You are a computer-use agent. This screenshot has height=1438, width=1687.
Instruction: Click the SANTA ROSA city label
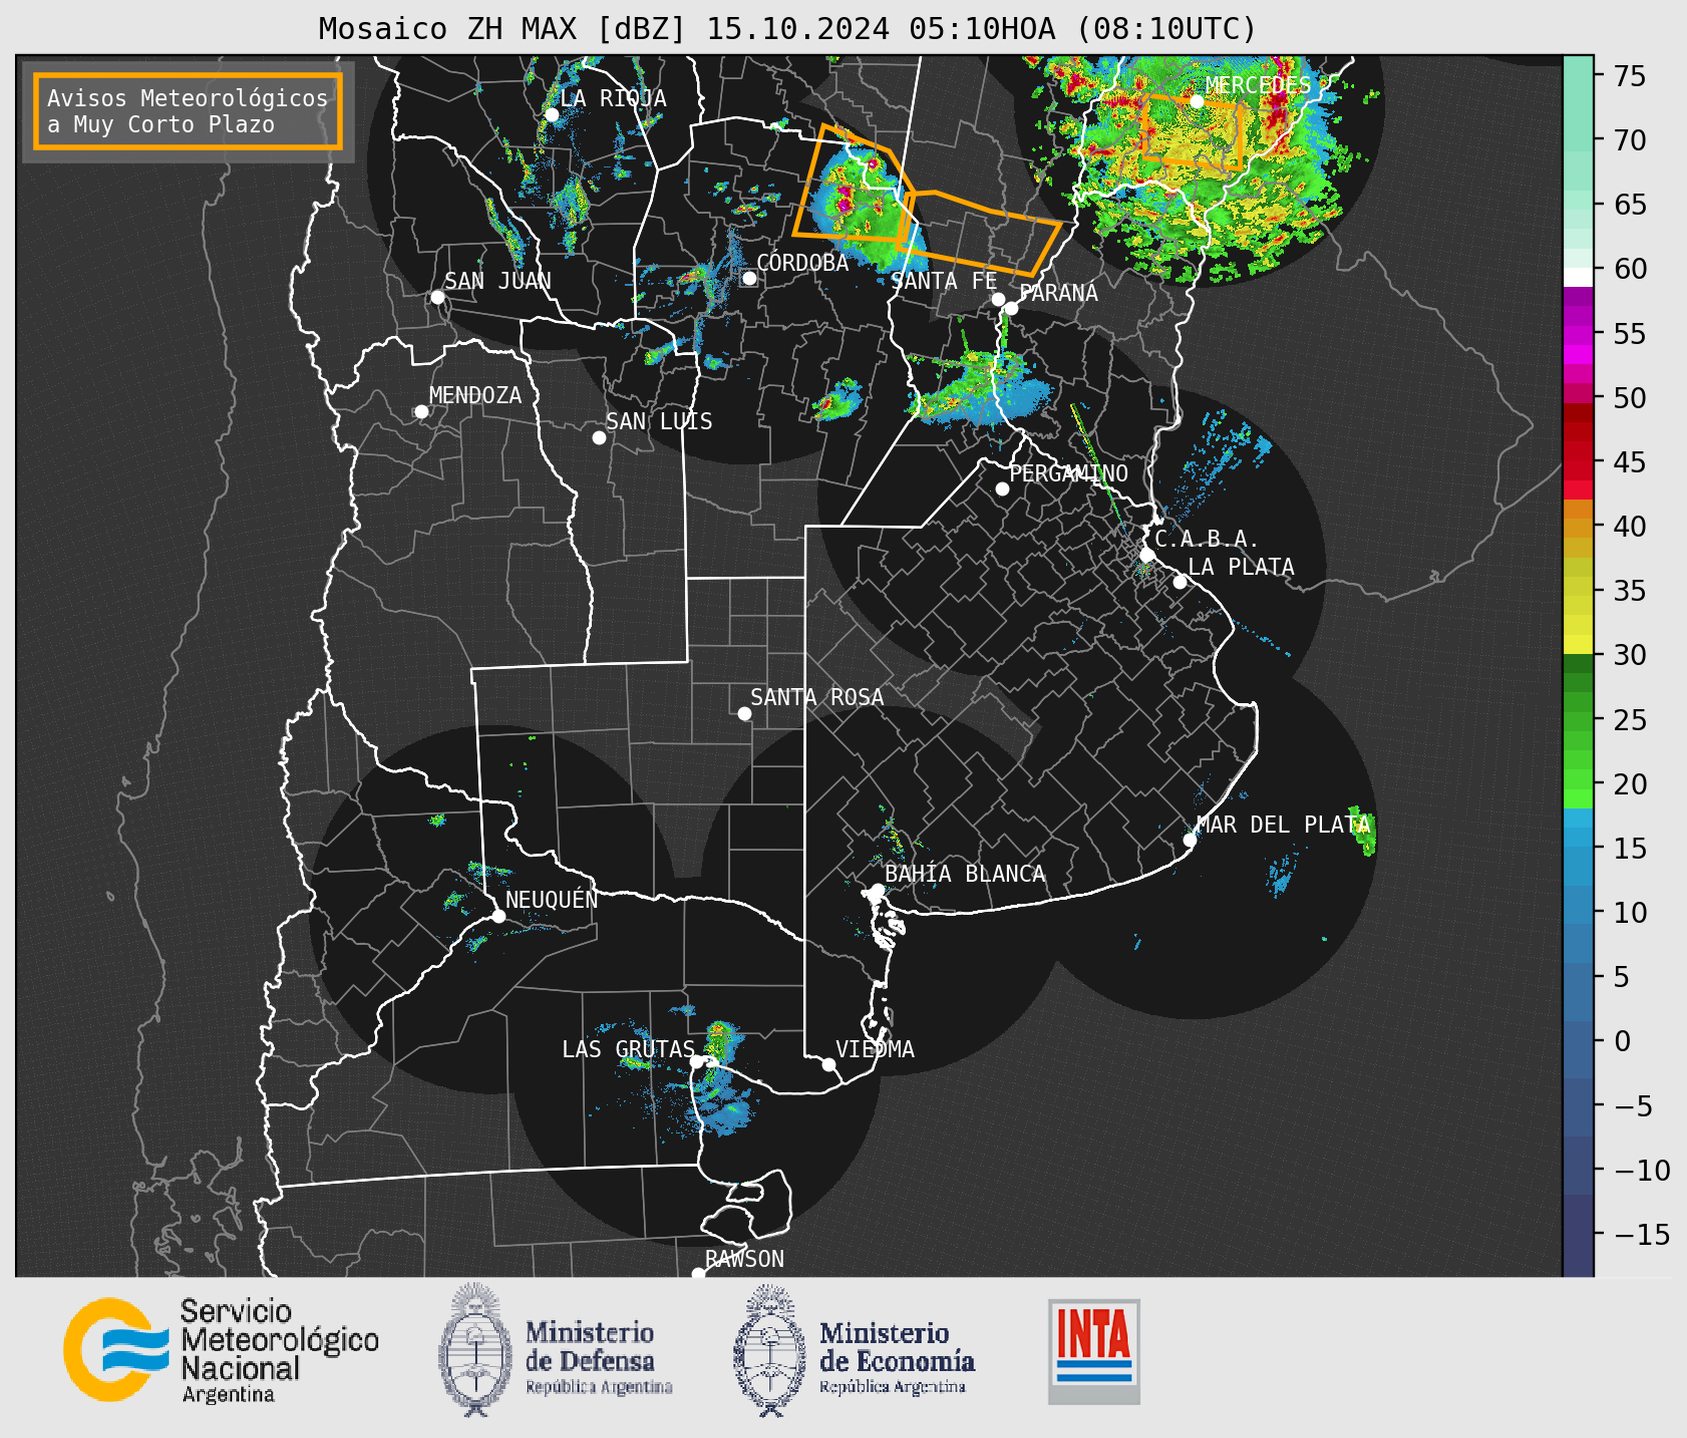coord(817,697)
